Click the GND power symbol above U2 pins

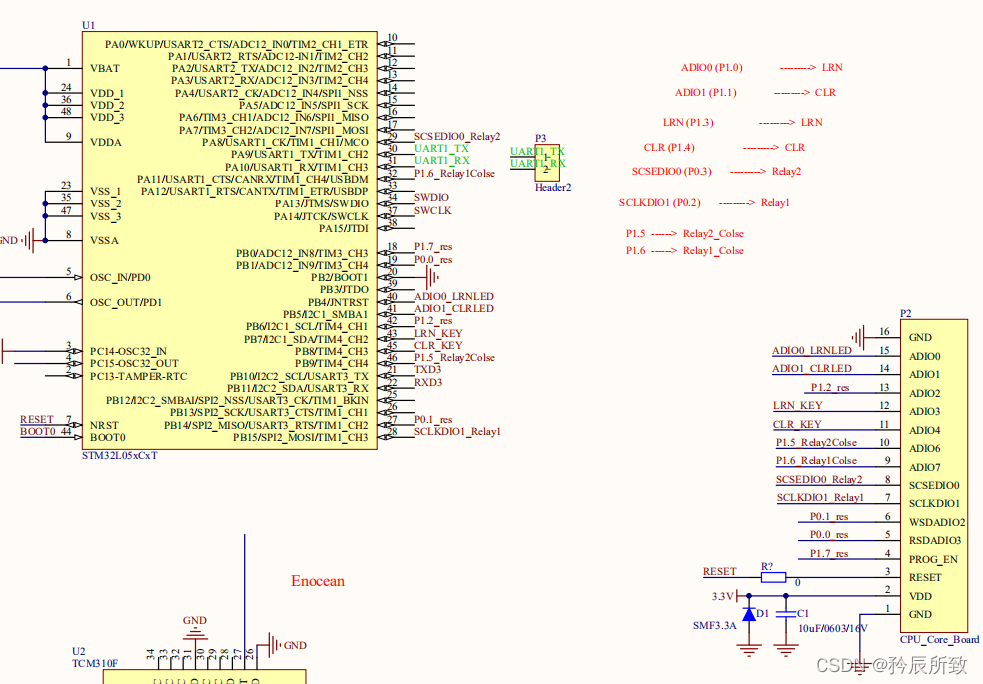click(195, 635)
